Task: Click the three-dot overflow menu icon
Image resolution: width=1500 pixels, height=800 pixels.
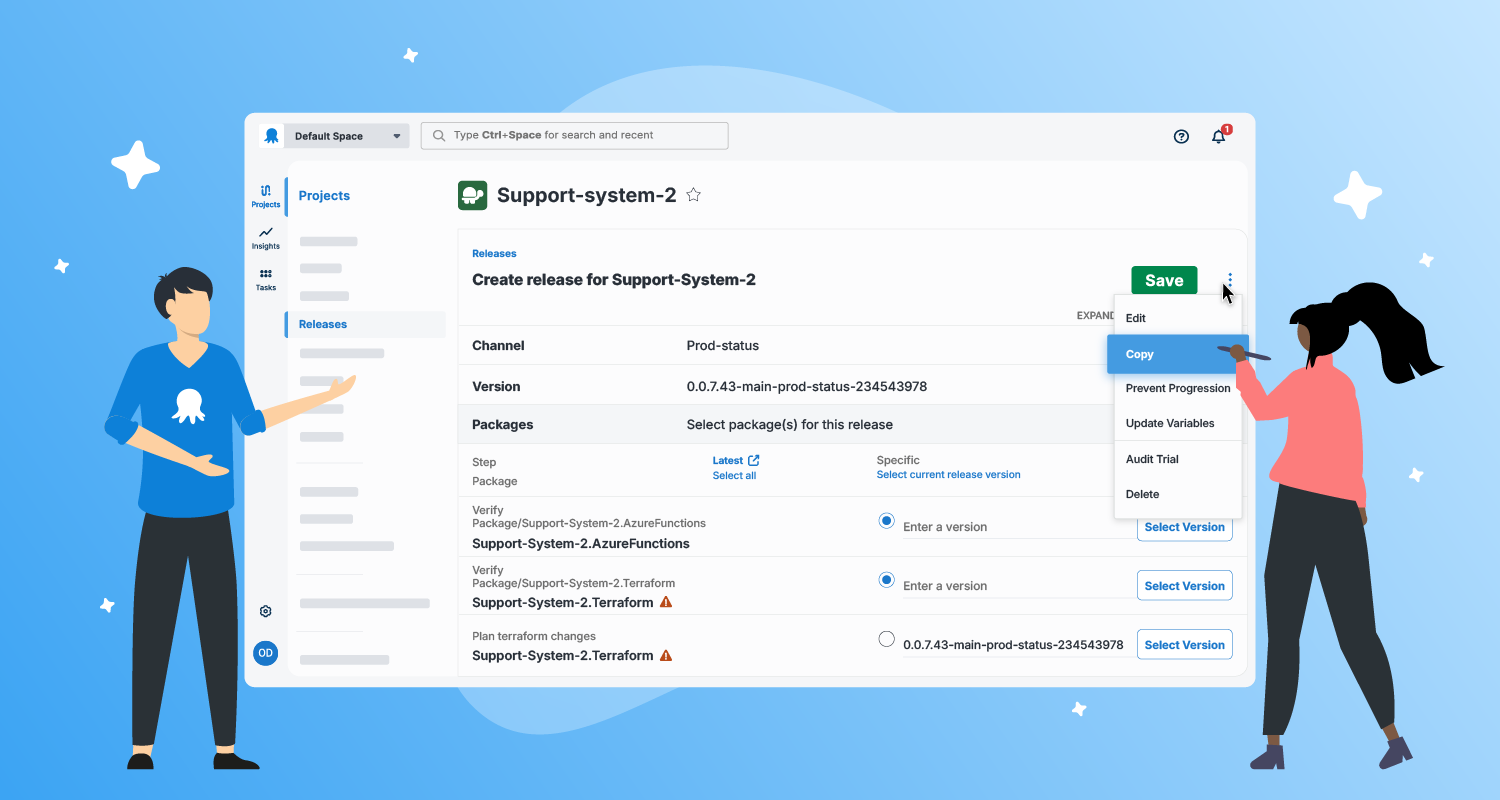Action: pos(1230,280)
